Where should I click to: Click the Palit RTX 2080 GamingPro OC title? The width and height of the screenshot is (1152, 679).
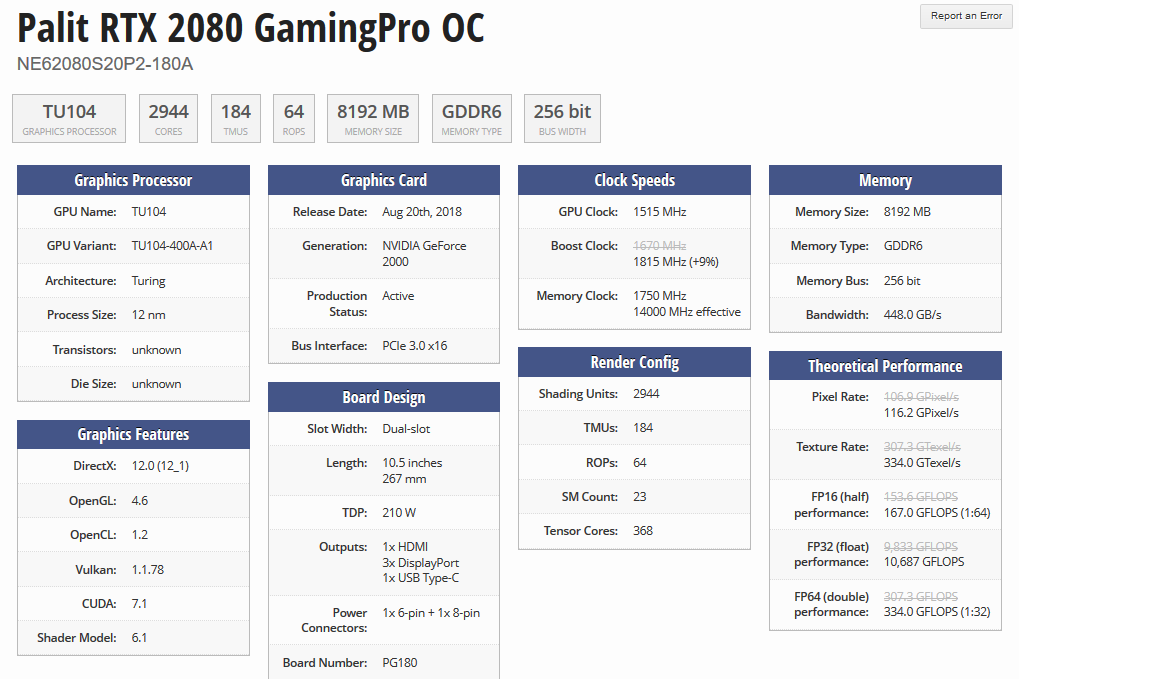[x=251, y=28]
